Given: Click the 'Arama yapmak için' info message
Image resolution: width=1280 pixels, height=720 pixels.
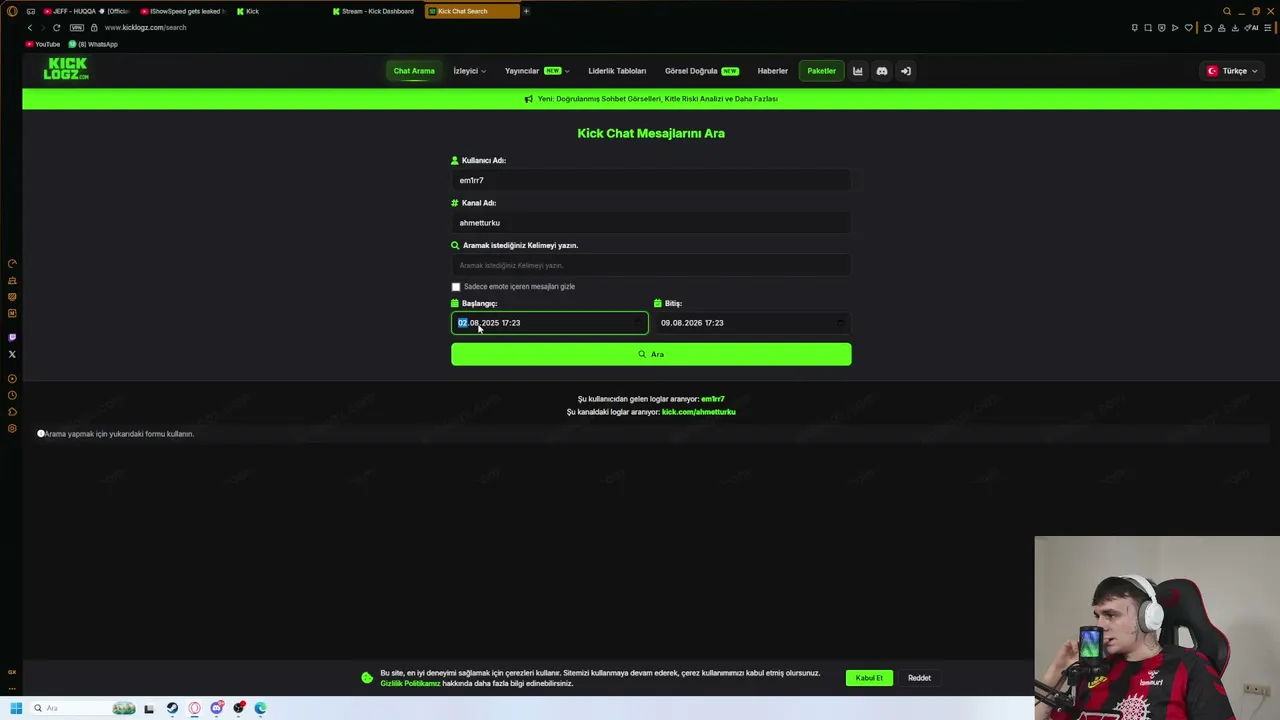Looking at the screenshot, I should coord(119,434).
